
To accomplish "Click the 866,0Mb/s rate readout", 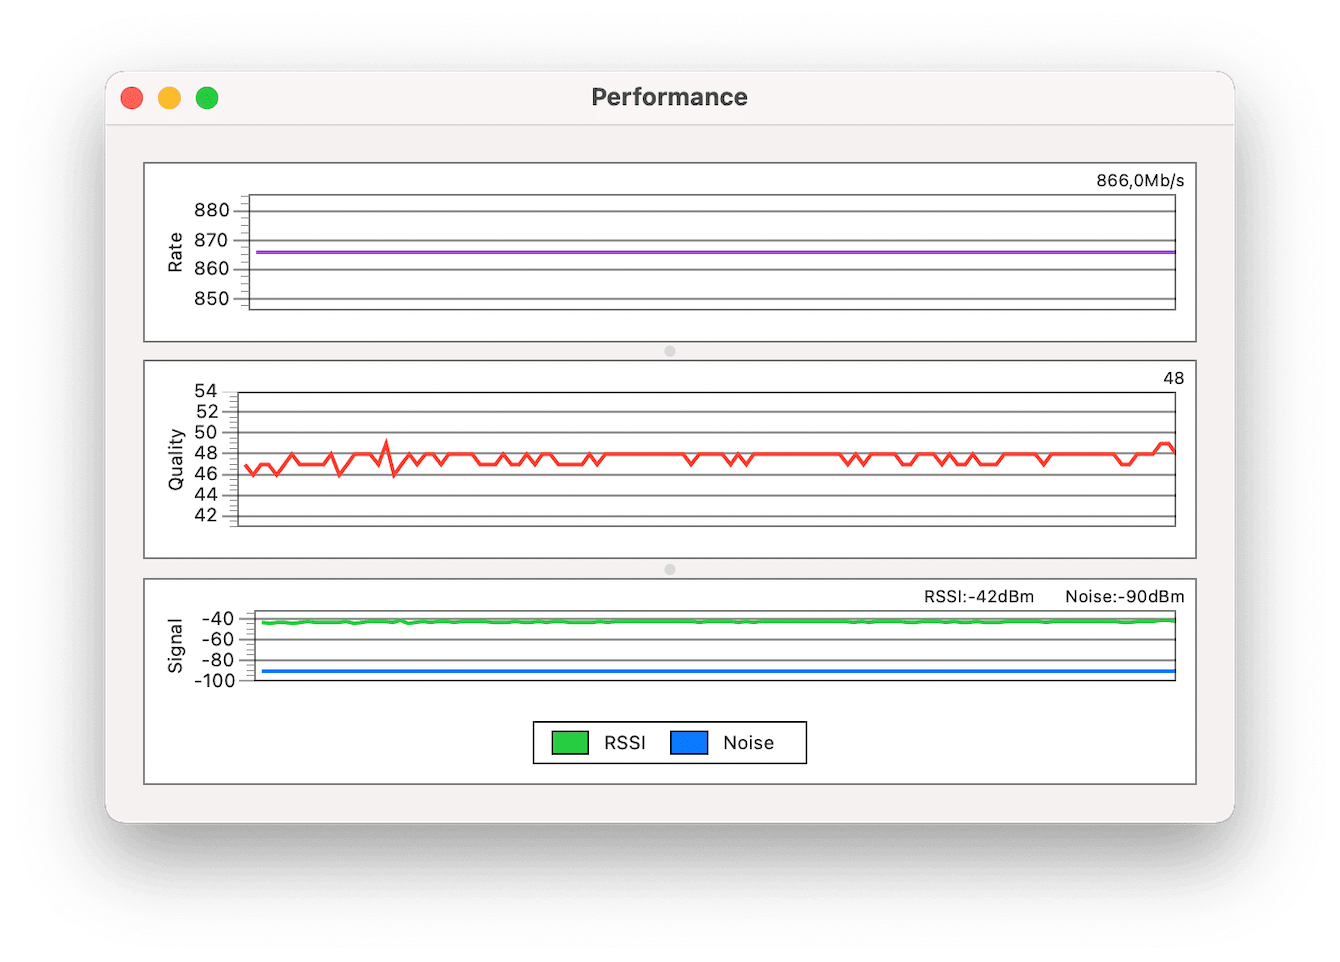I will click(1140, 181).
